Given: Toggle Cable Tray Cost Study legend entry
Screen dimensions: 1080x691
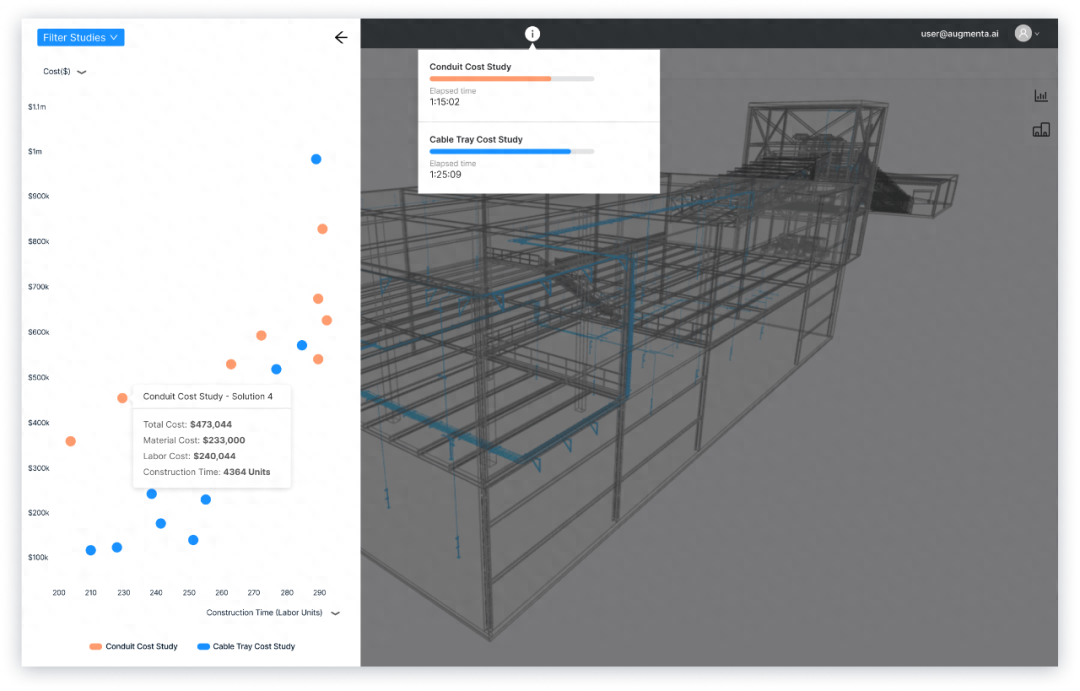Looking at the screenshot, I should tap(247, 646).
